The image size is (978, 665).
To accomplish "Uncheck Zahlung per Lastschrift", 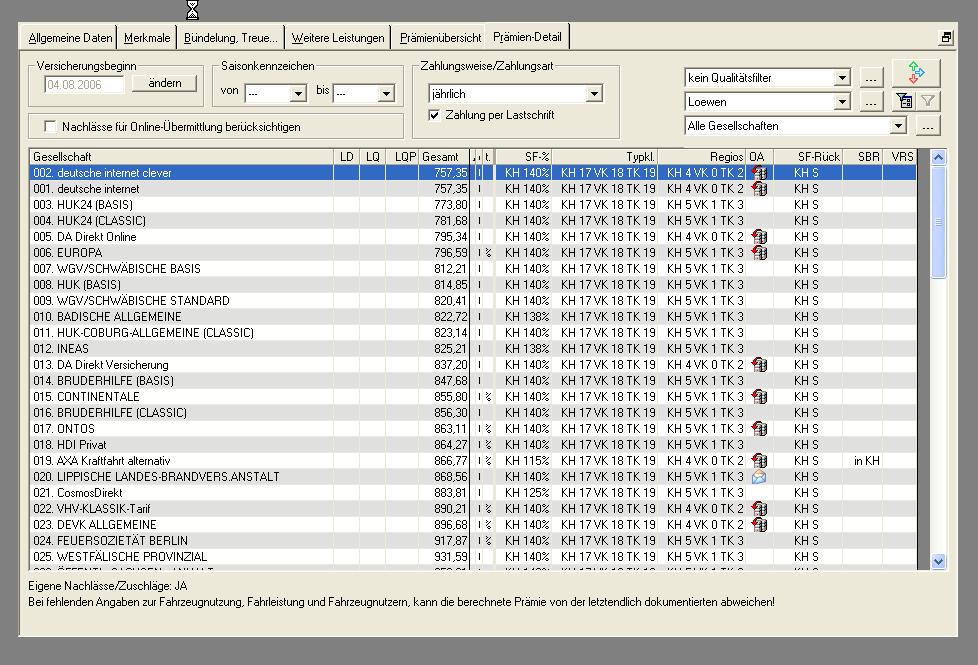I will click(434, 115).
